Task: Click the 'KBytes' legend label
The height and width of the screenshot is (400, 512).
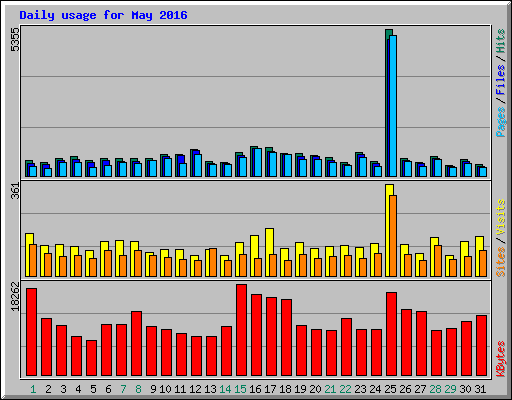Action: [501, 359]
